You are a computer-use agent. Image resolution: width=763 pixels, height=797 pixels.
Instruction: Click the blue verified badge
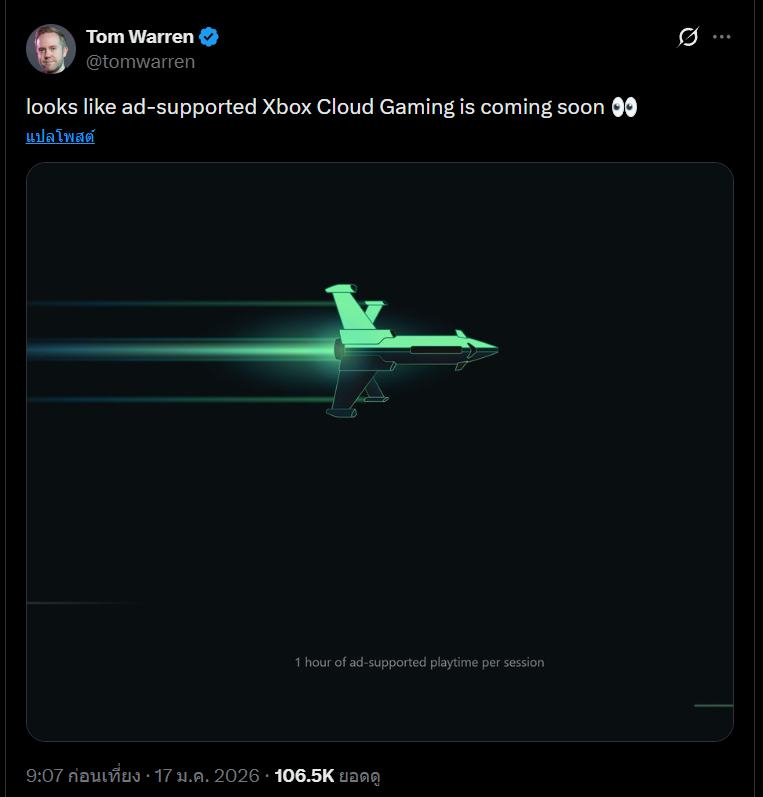click(x=209, y=38)
